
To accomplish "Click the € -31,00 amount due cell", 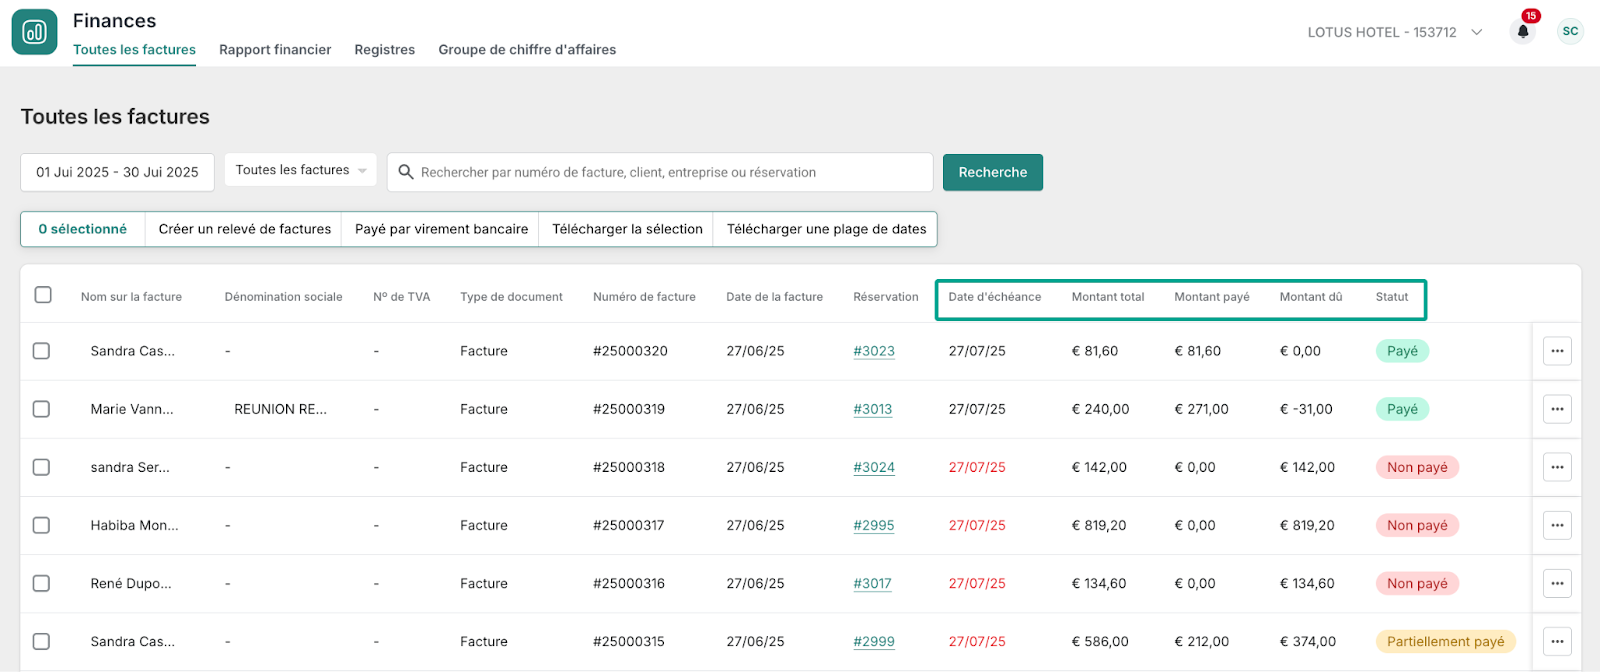I will 1306,409.
